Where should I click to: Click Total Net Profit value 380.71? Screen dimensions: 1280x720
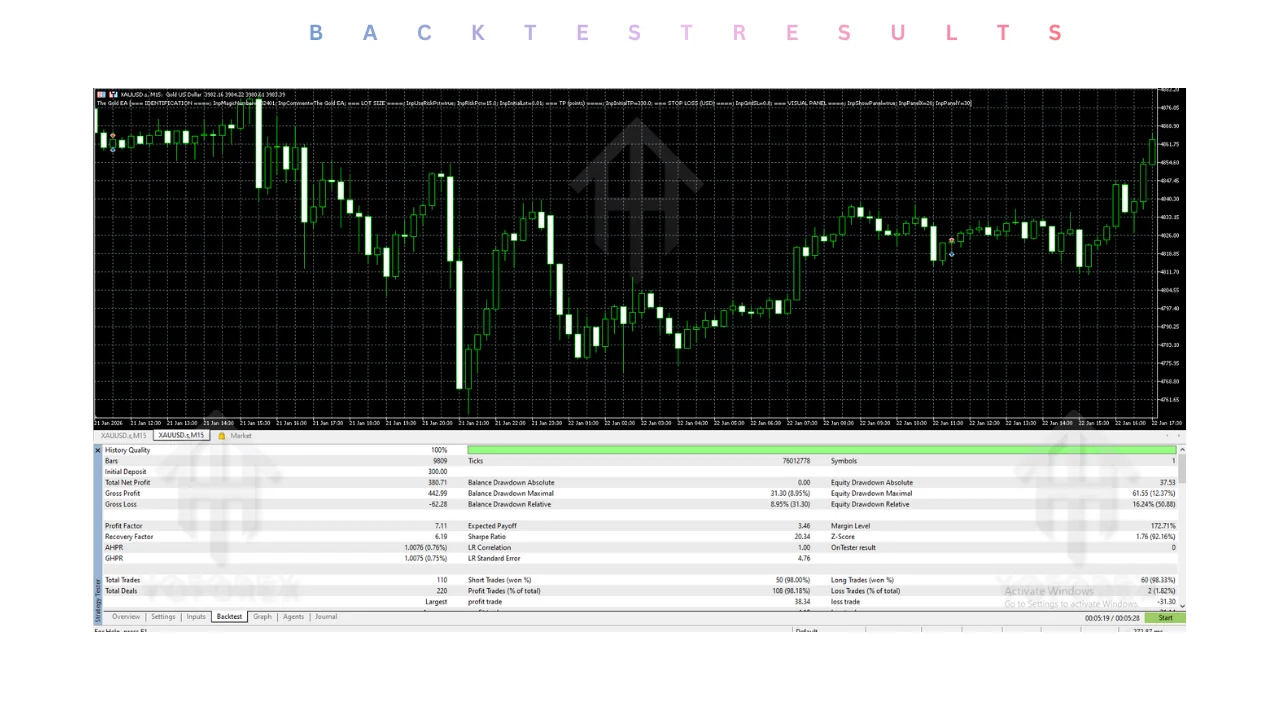point(438,483)
